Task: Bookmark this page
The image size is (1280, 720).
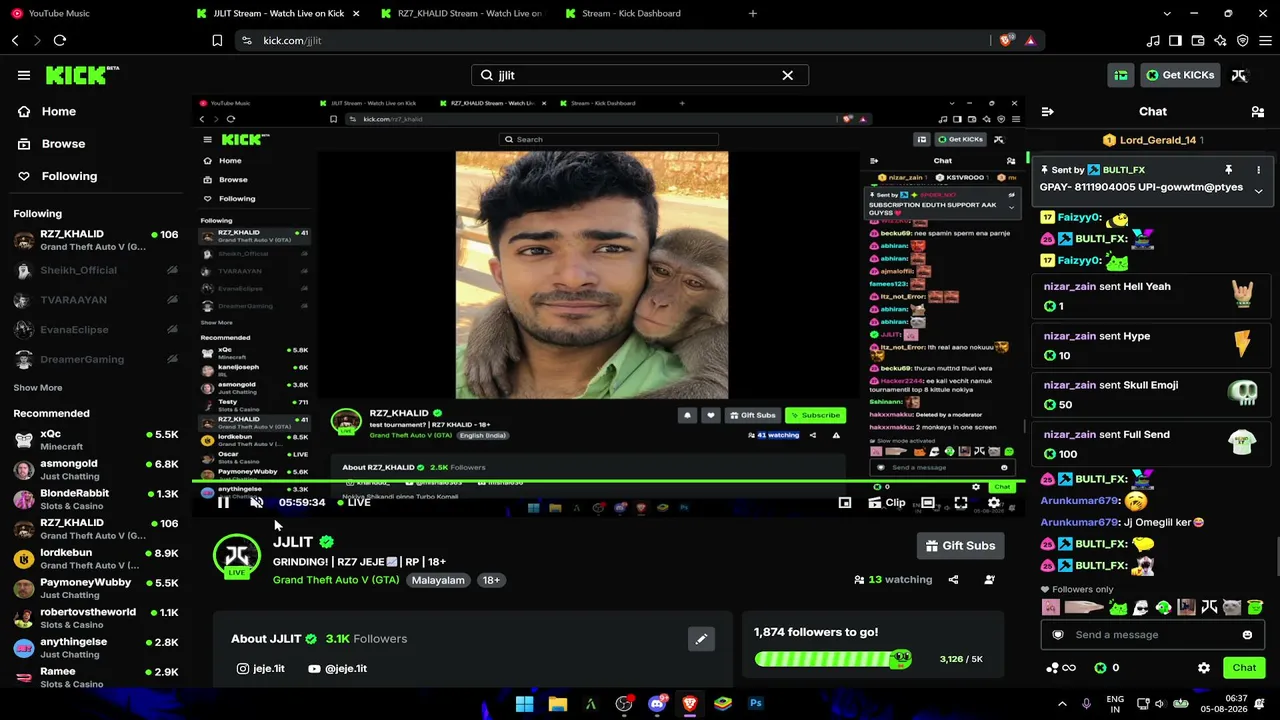Action: point(217,40)
